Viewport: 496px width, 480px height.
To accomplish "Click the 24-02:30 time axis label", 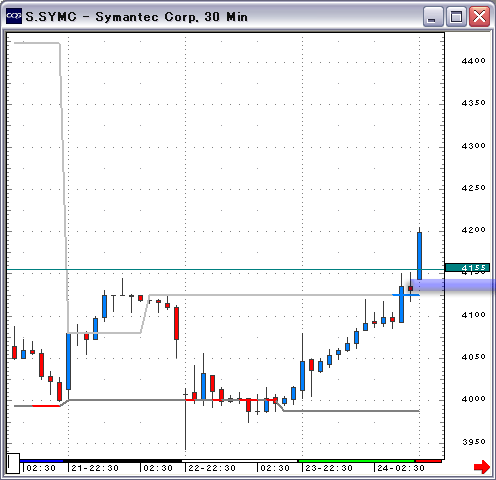I will point(401,468).
